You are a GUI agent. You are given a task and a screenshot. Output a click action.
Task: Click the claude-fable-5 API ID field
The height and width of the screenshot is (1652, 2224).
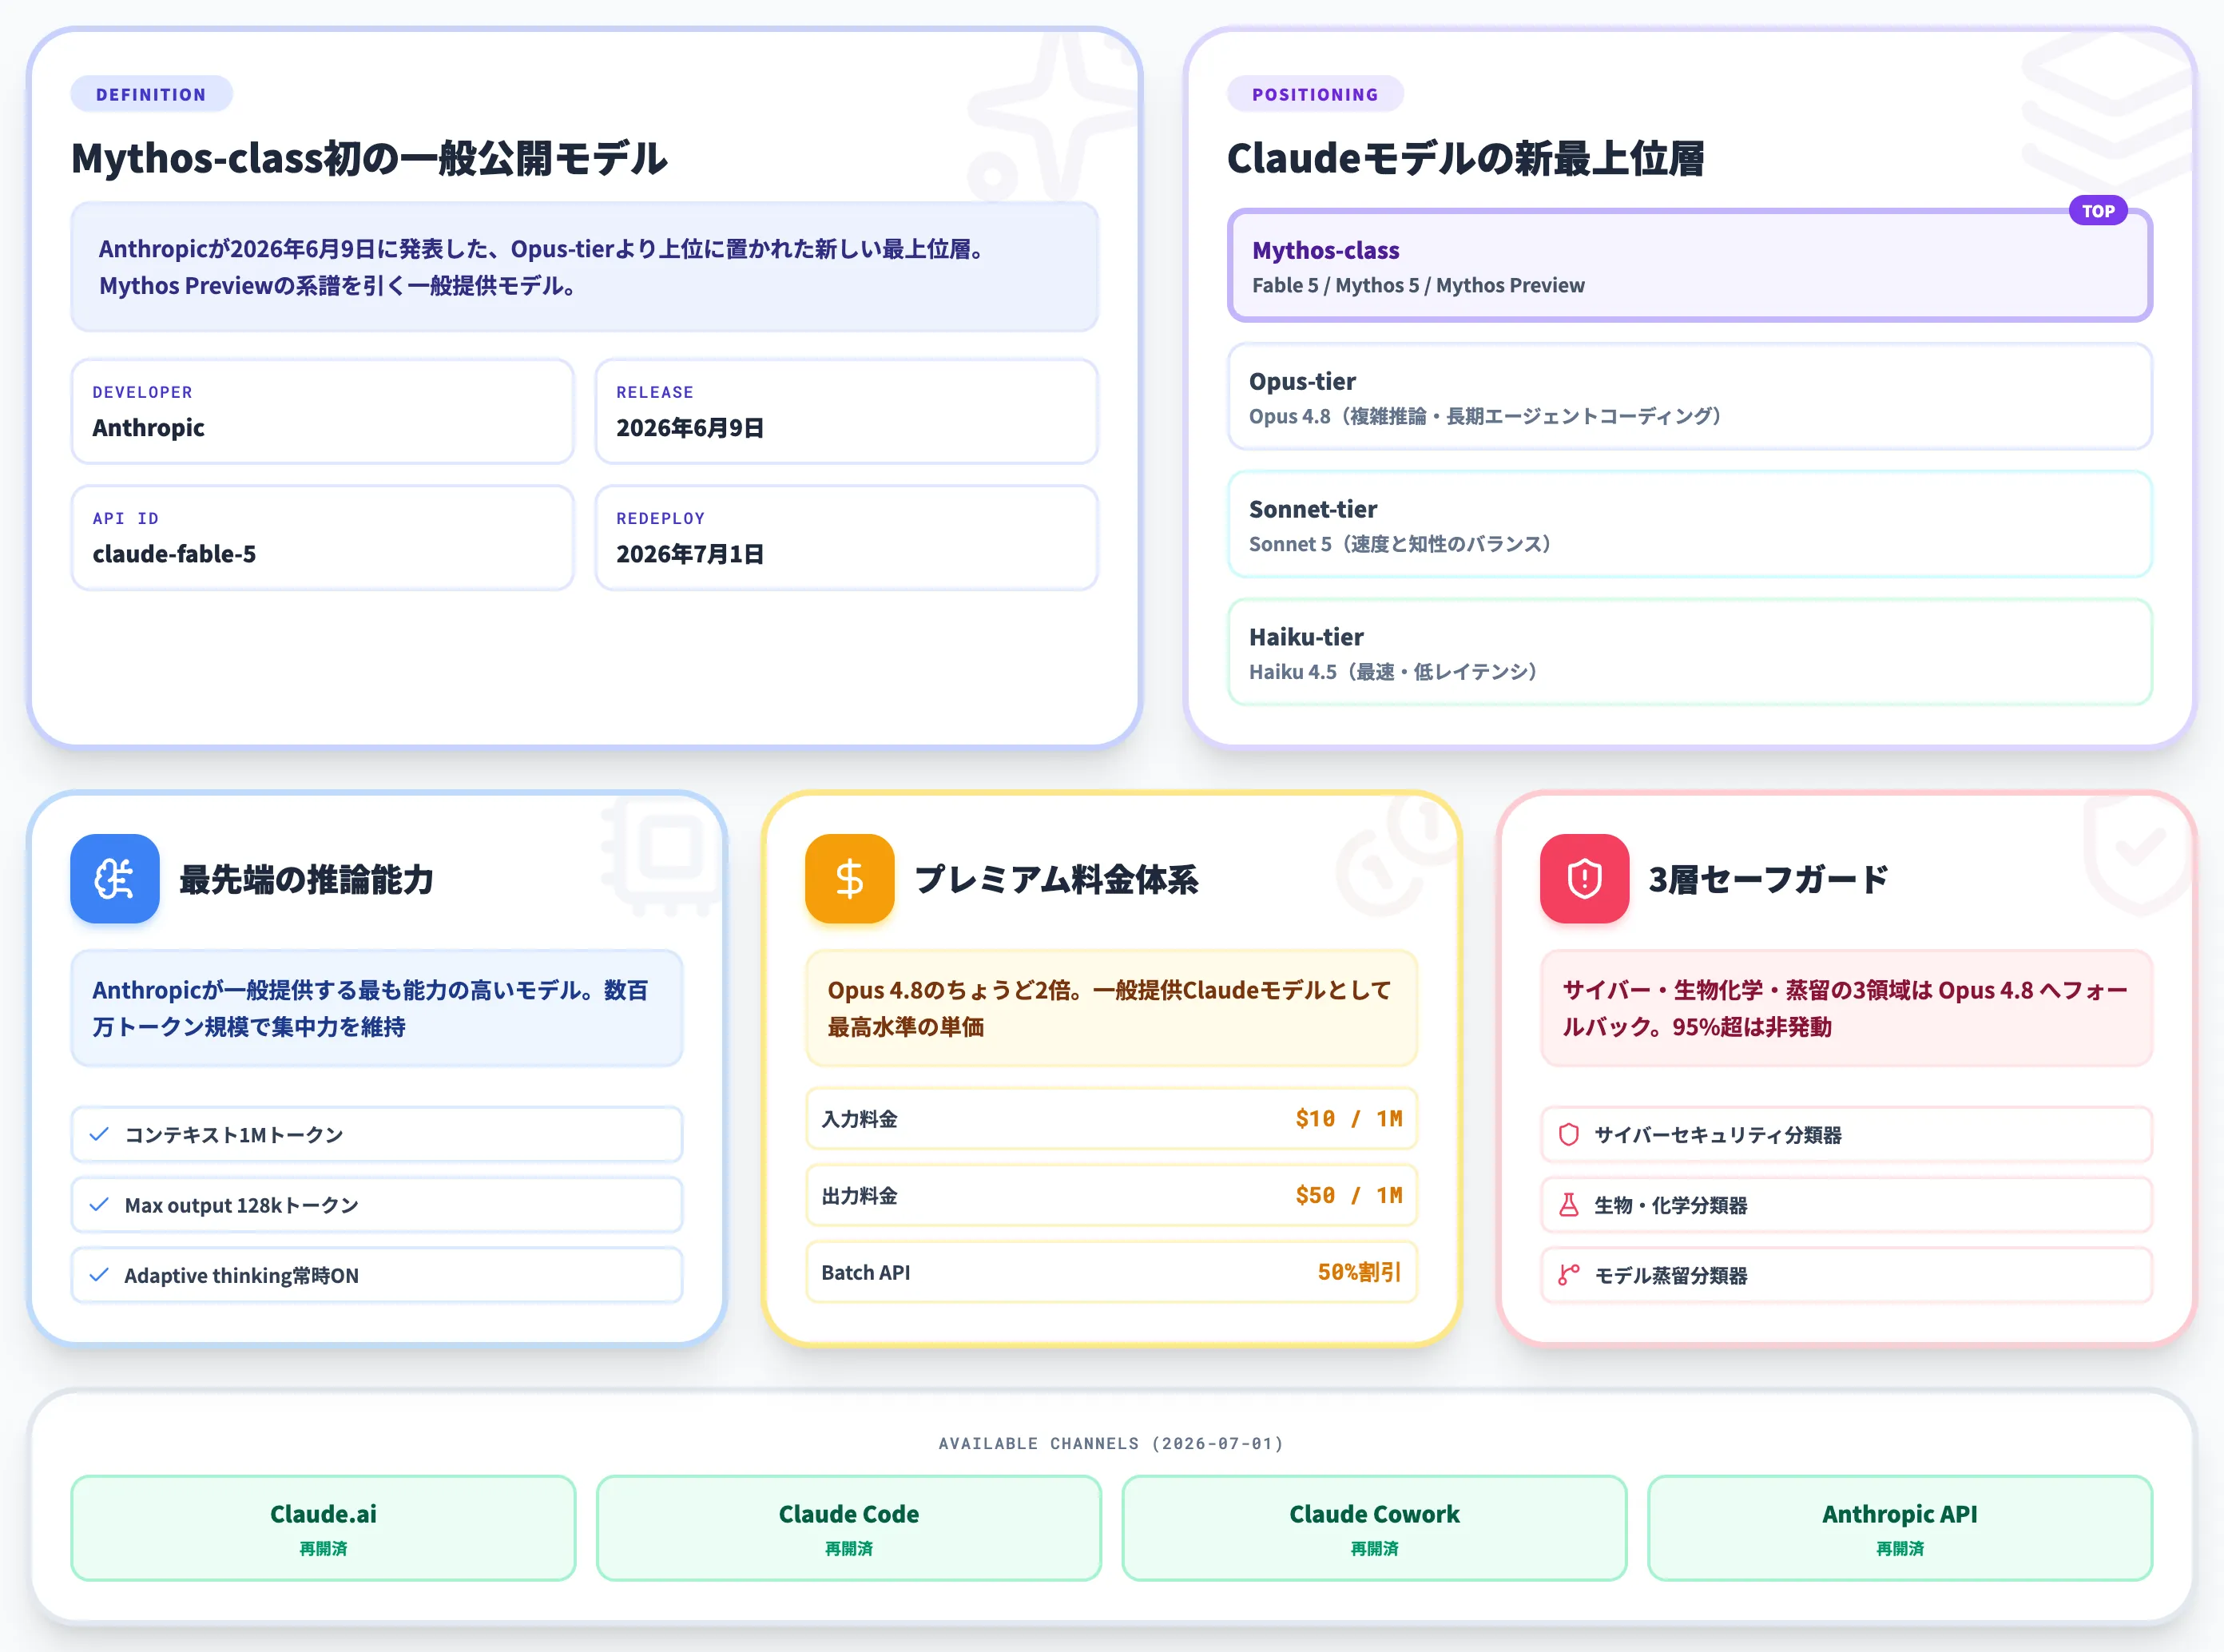(322, 537)
